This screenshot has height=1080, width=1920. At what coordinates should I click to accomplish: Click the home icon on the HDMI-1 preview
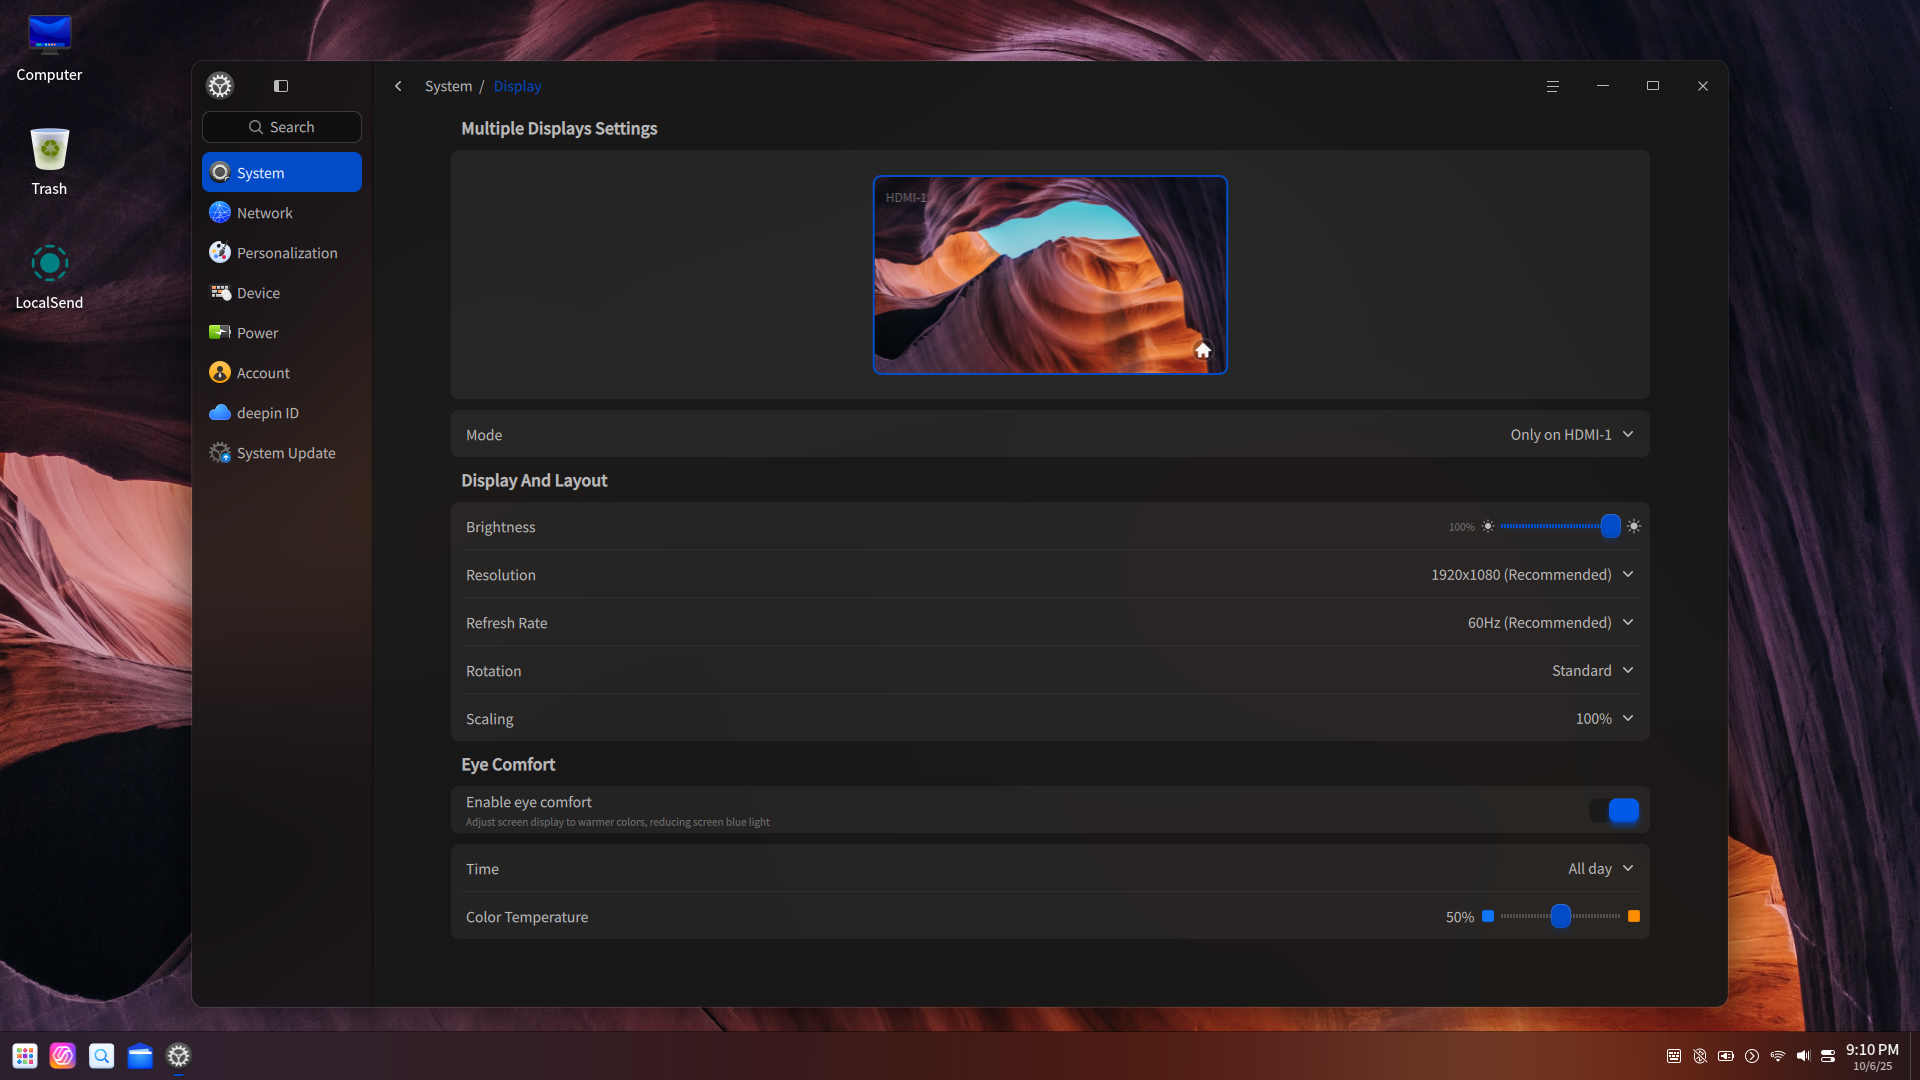click(1203, 350)
